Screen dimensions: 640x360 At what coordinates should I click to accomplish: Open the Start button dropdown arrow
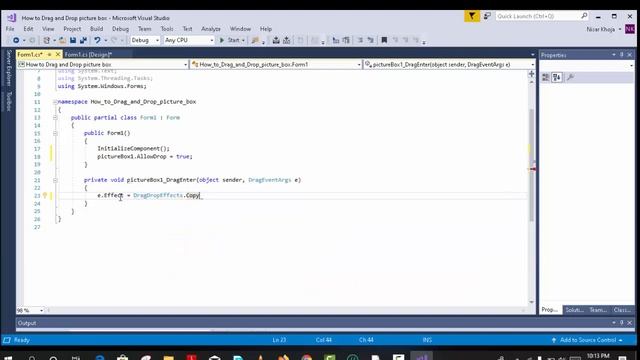tap(243, 40)
